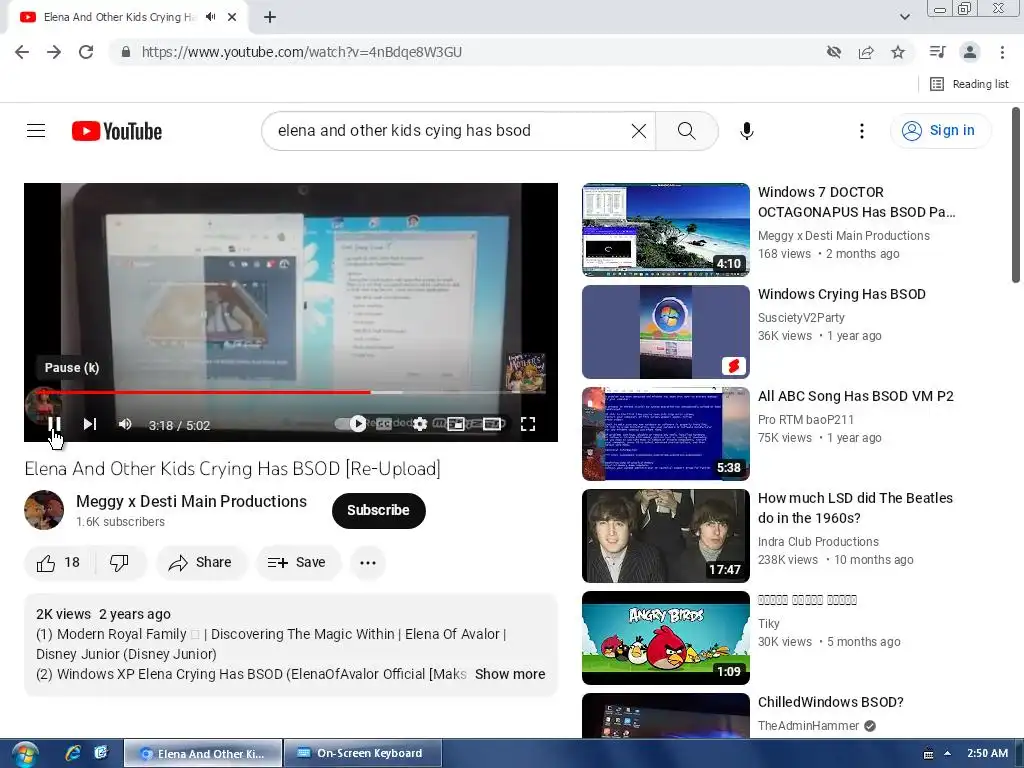Open the YouTube hamburger guide menu
This screenshot has width=1024, height=768.
click(36, 131)
